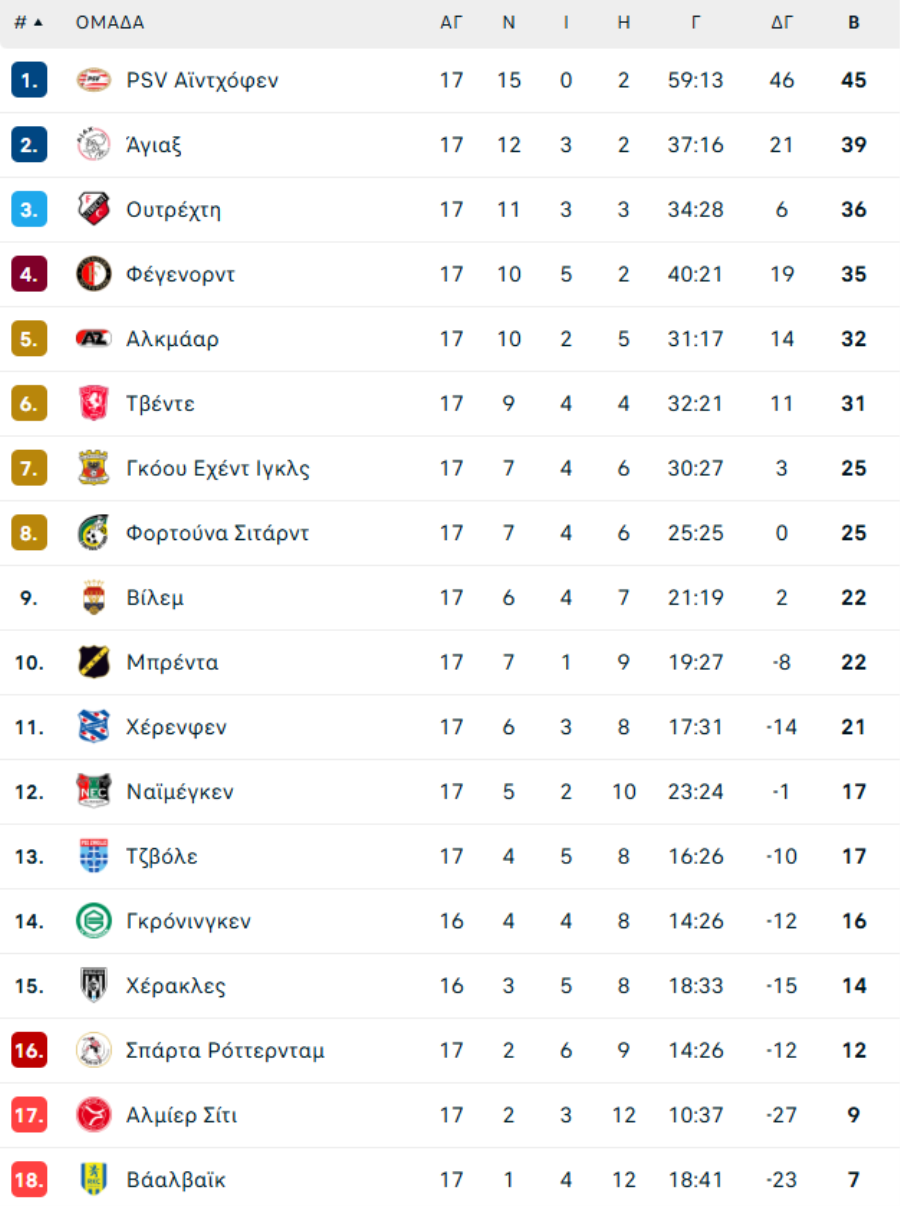
Task: Open the Σπάρτα Ρότερνταμ team link
Action: pos(226,1051)
